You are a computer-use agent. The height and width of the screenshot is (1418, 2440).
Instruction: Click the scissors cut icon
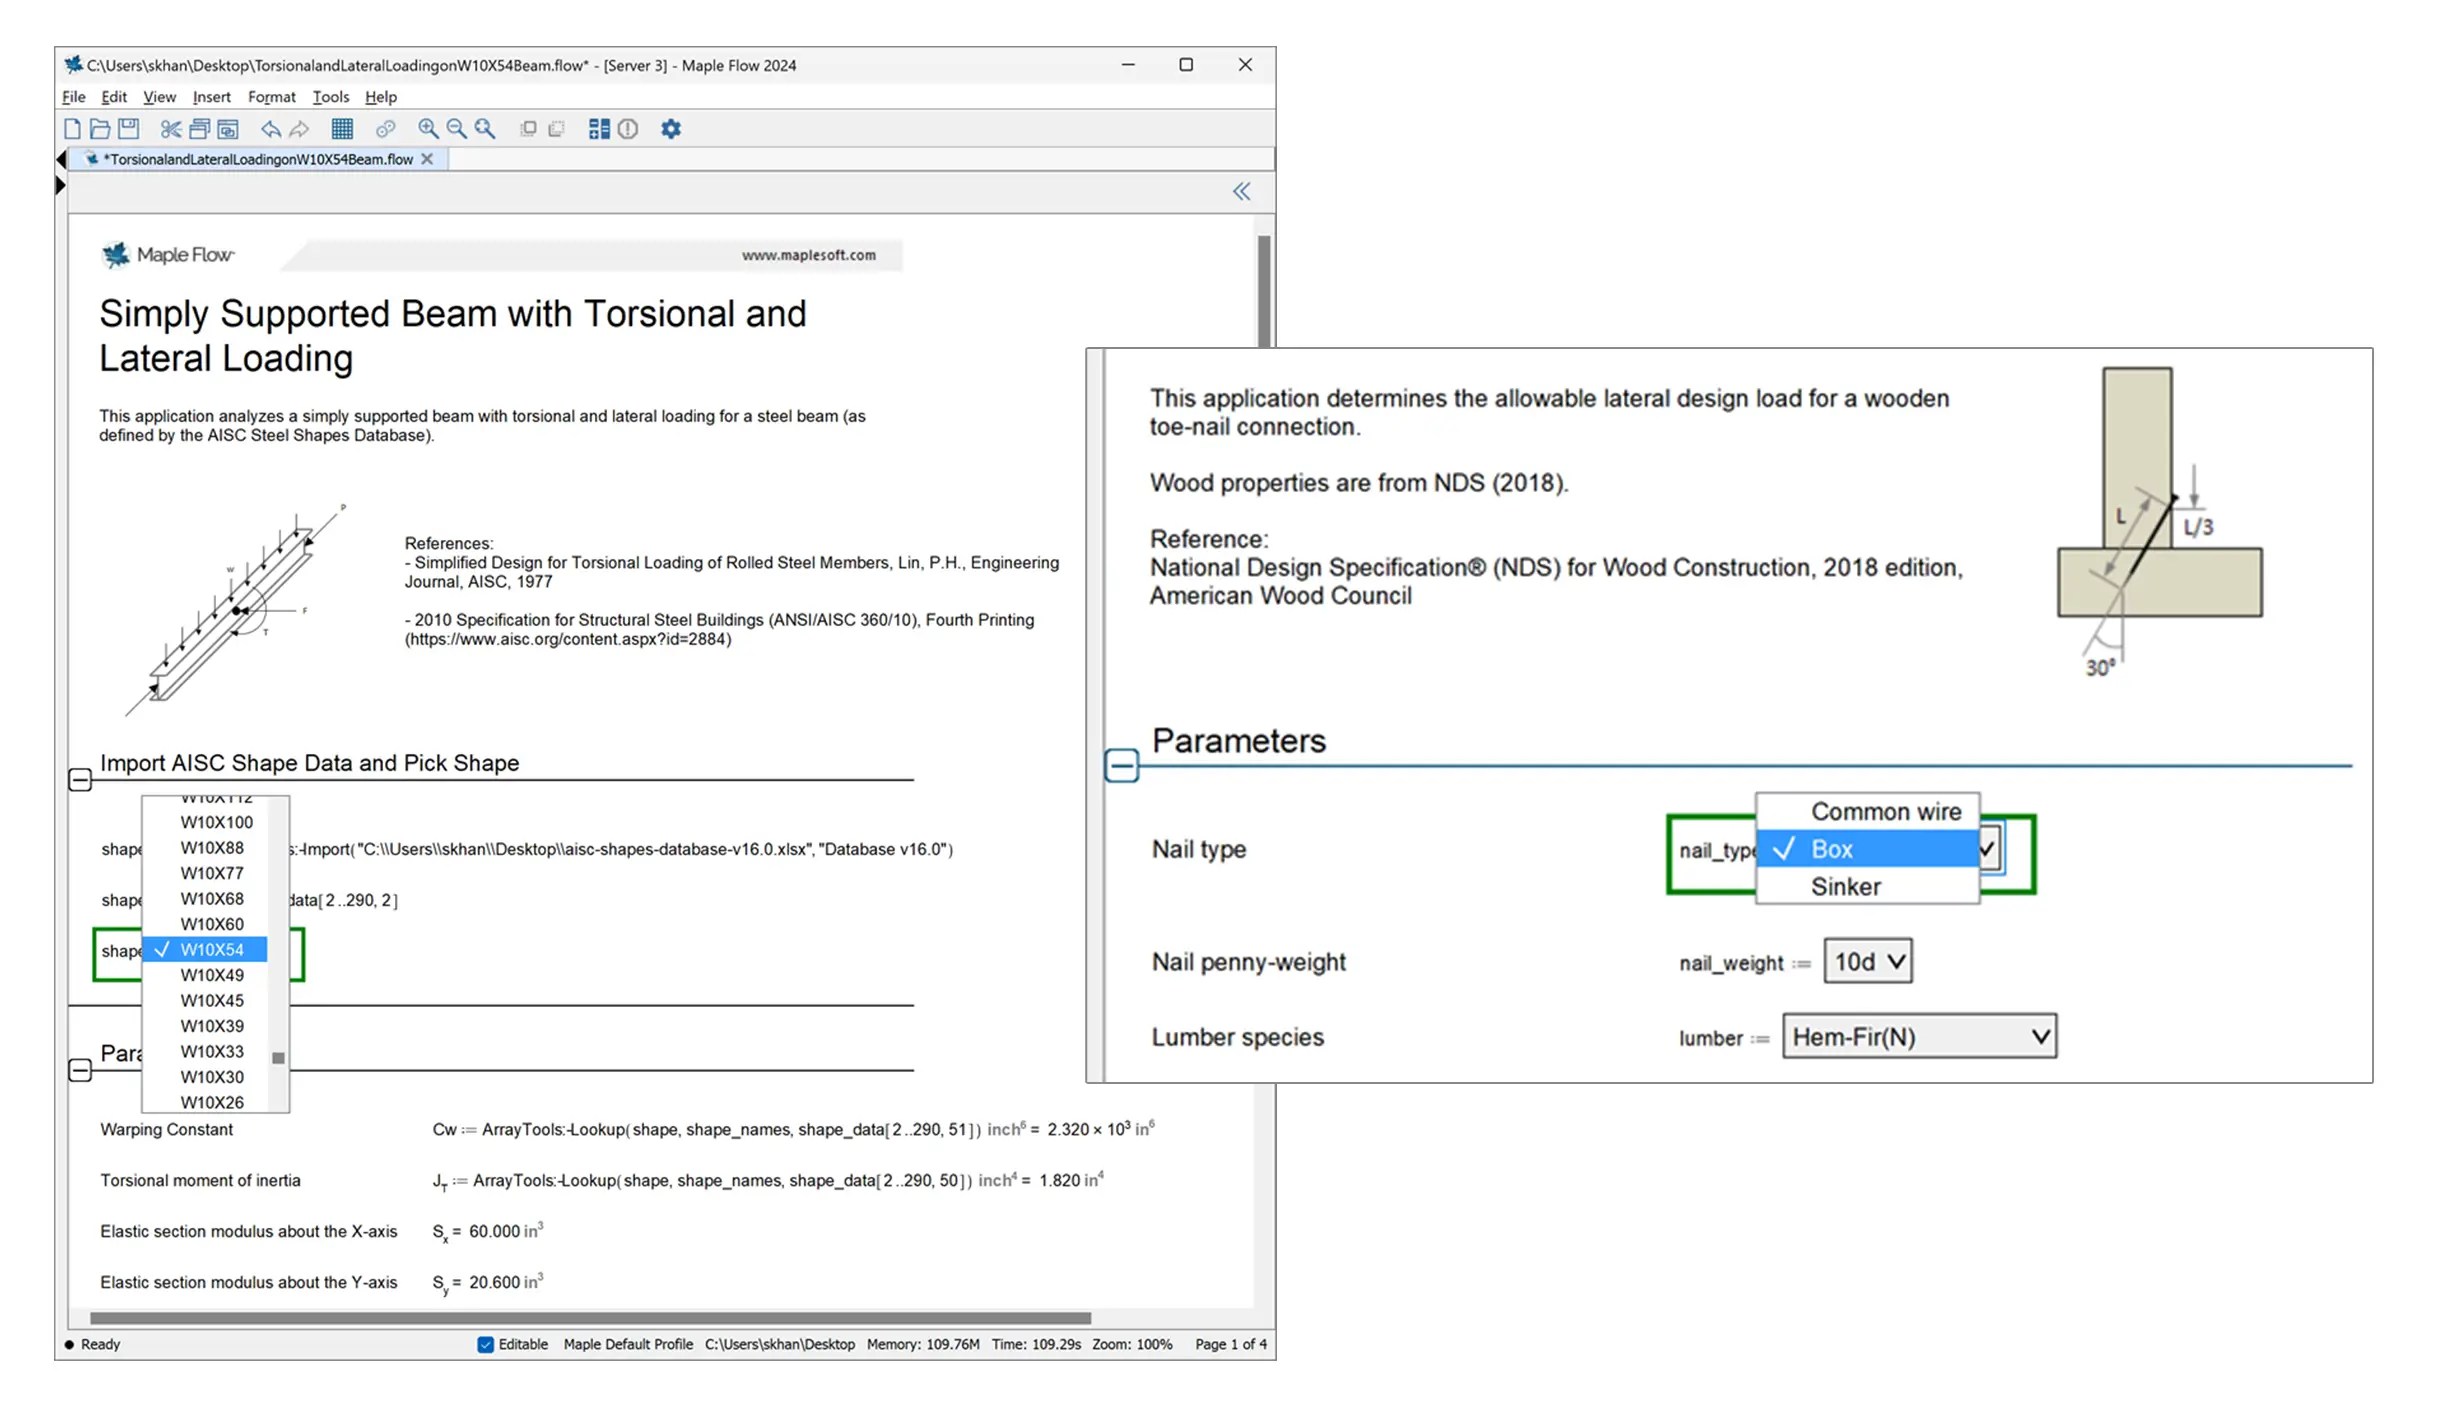click(171, 129)
